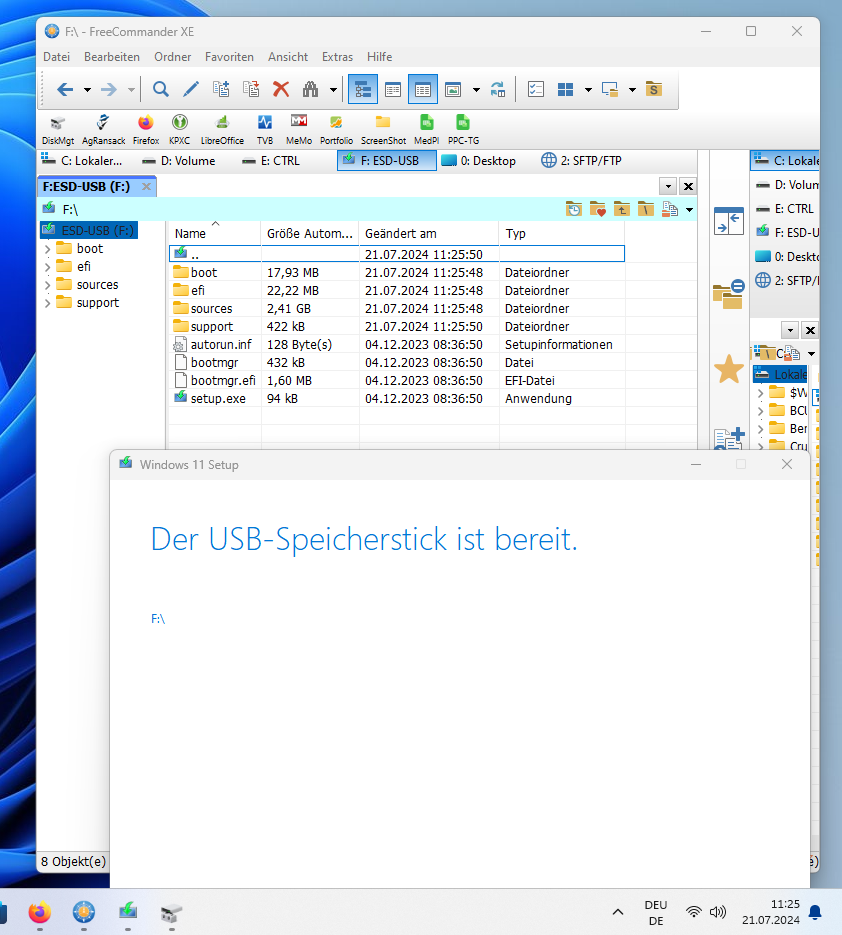Viewport: 842px width, 935px height.
Task: Expand the support folder in tree
Action: pyautogui.click(x=48, y=303)
